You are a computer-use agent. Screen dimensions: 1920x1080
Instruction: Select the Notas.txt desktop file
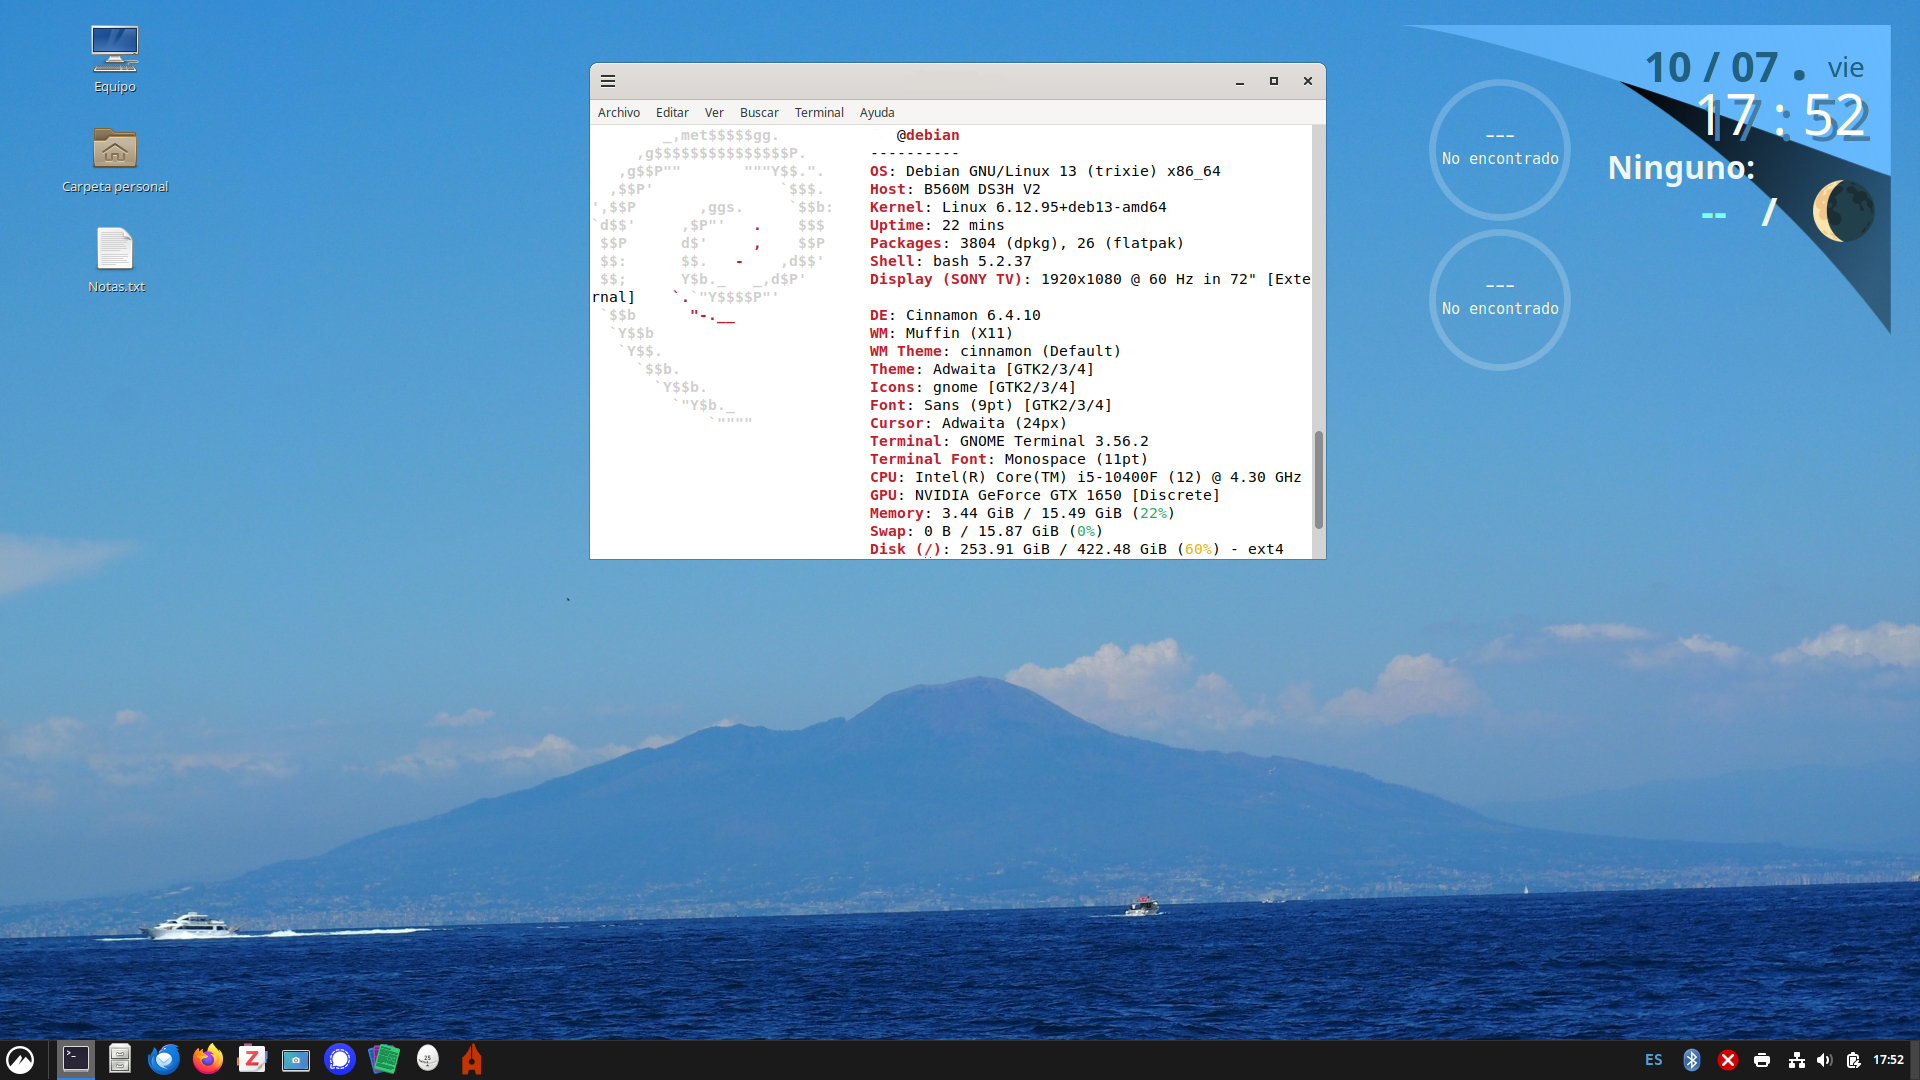(116, 260)
